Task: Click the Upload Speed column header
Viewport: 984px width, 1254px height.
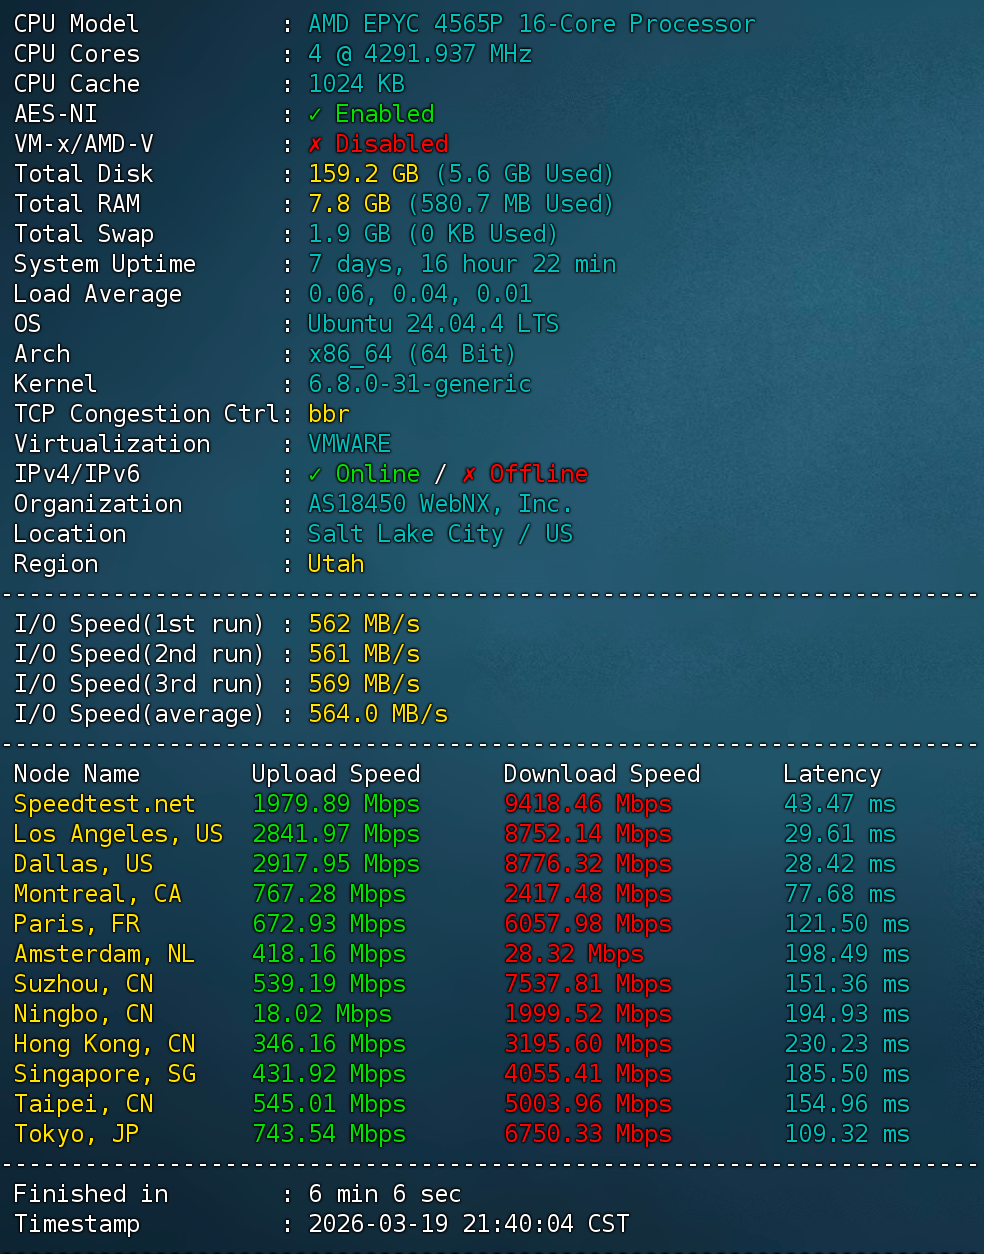Action: 335,774
